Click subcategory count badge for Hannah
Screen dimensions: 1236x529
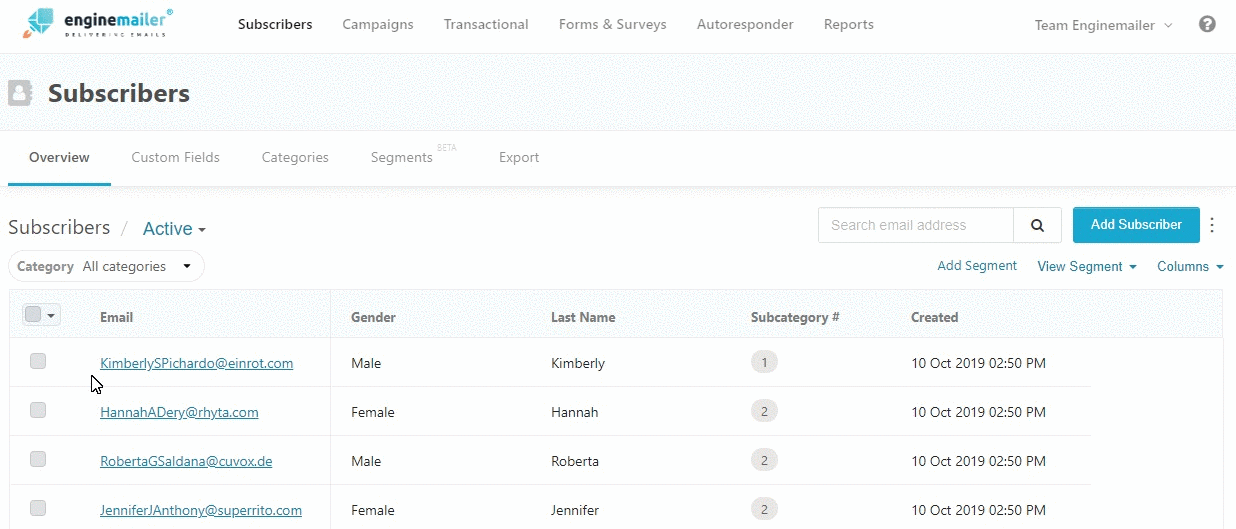tap(764, 411)
